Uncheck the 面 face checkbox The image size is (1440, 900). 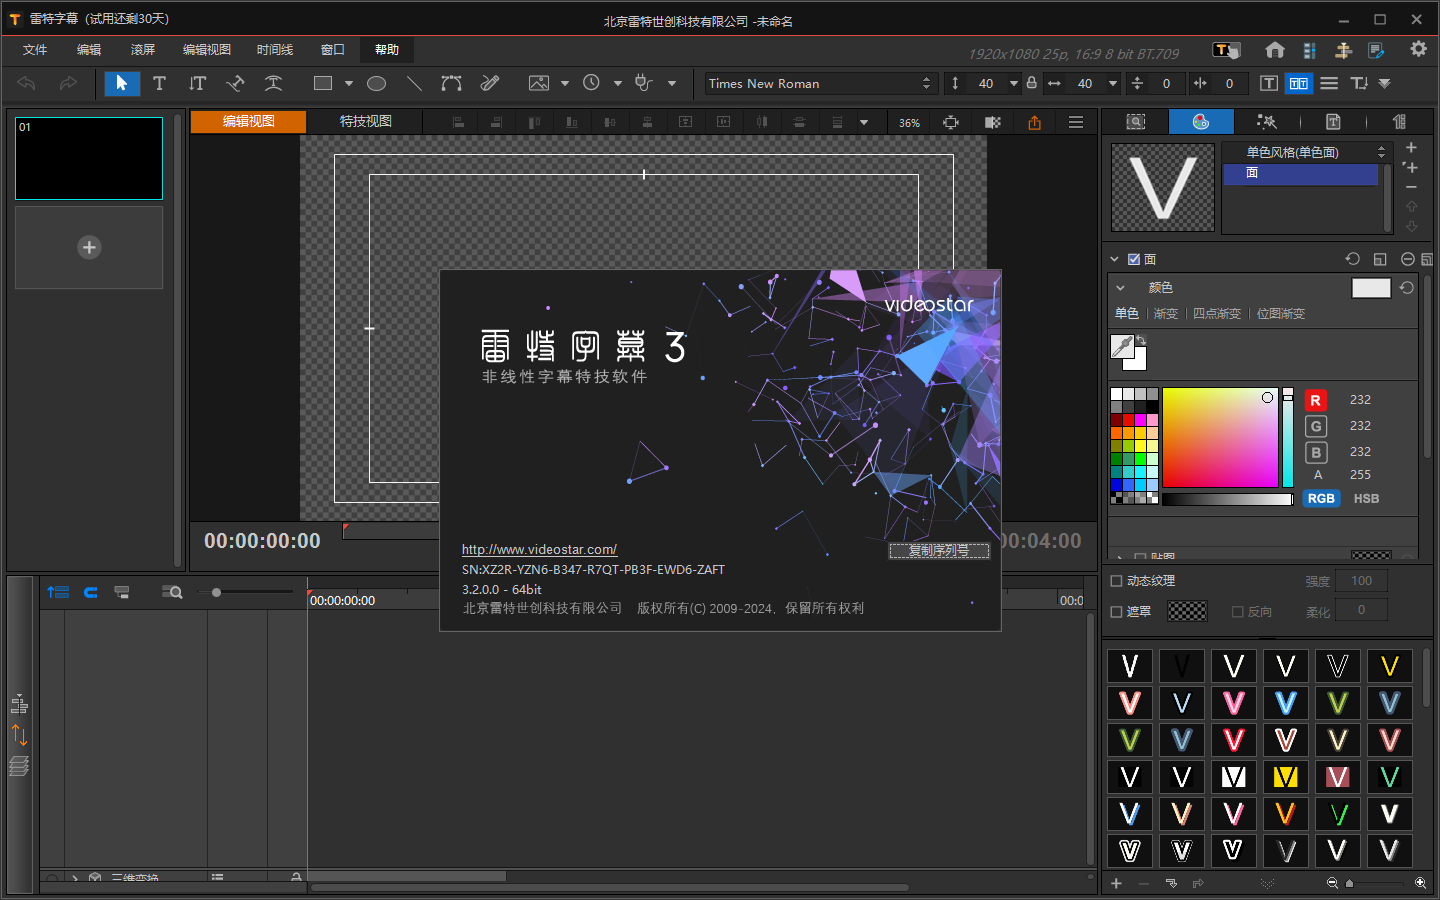1134,259
